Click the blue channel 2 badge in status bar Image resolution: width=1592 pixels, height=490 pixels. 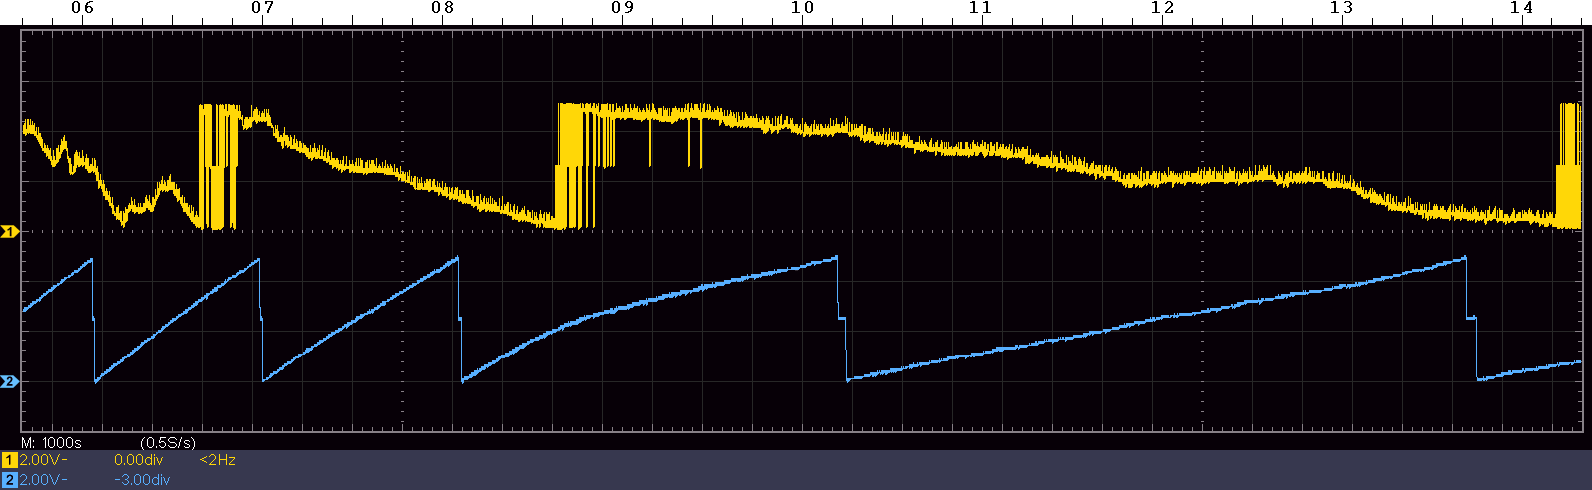click(10, 480)
